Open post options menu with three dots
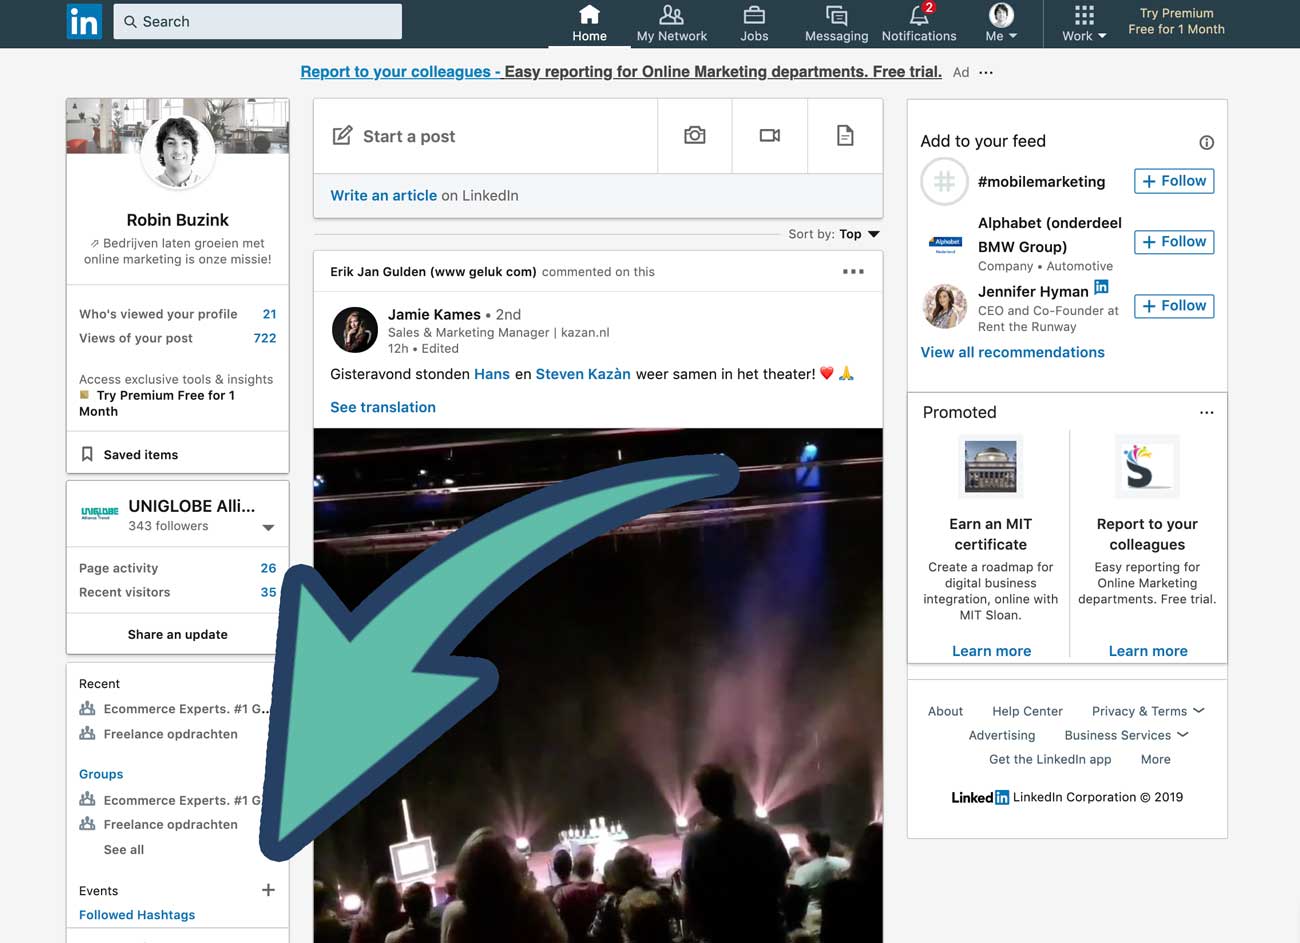1300x943 pixels. pyautogui.click(x=853, y=271)
